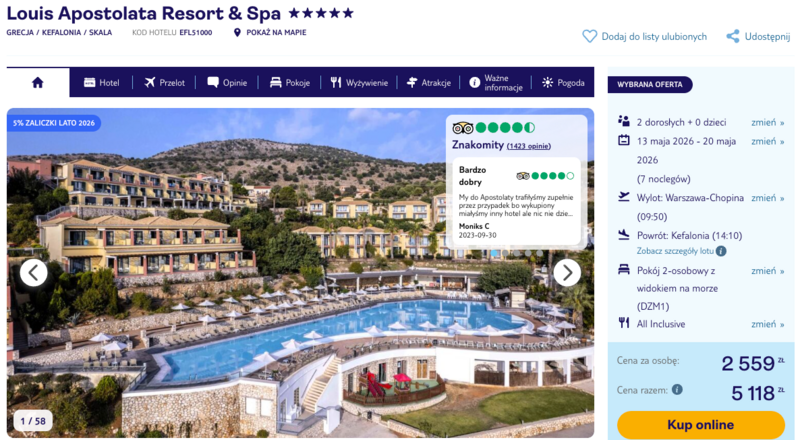Open Zobacz szczegóły lotu link
The height and width of the screenshot is (440, 800).
pos(675,251)
